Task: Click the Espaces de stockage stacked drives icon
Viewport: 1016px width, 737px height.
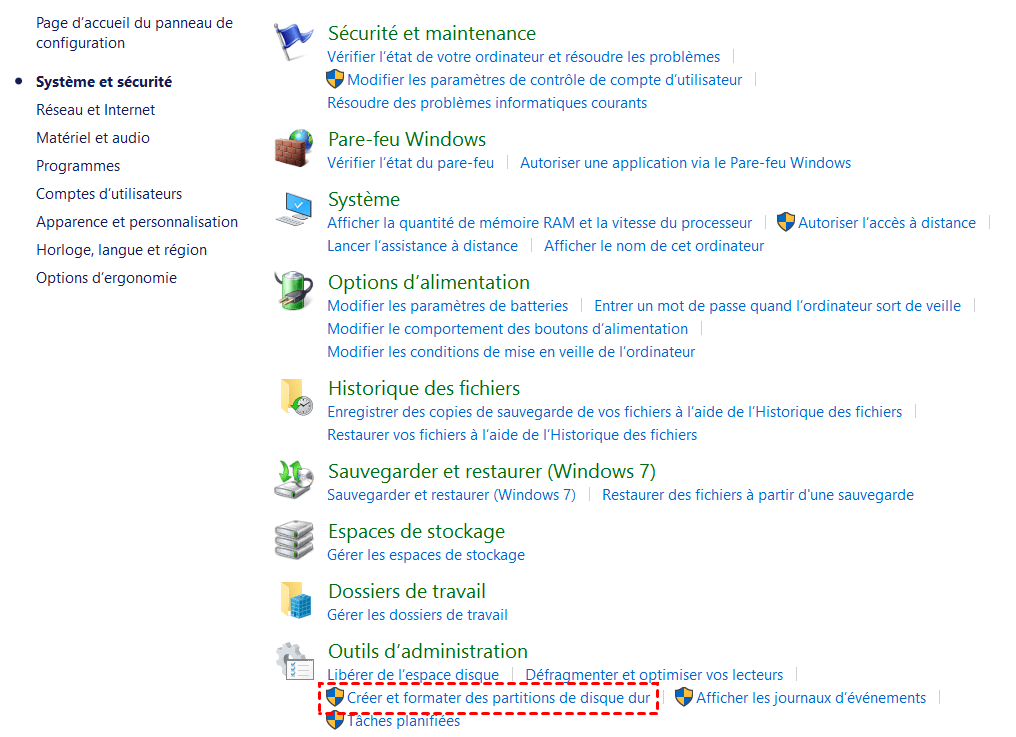Action: pyautogui.click(x=294, y=539)
